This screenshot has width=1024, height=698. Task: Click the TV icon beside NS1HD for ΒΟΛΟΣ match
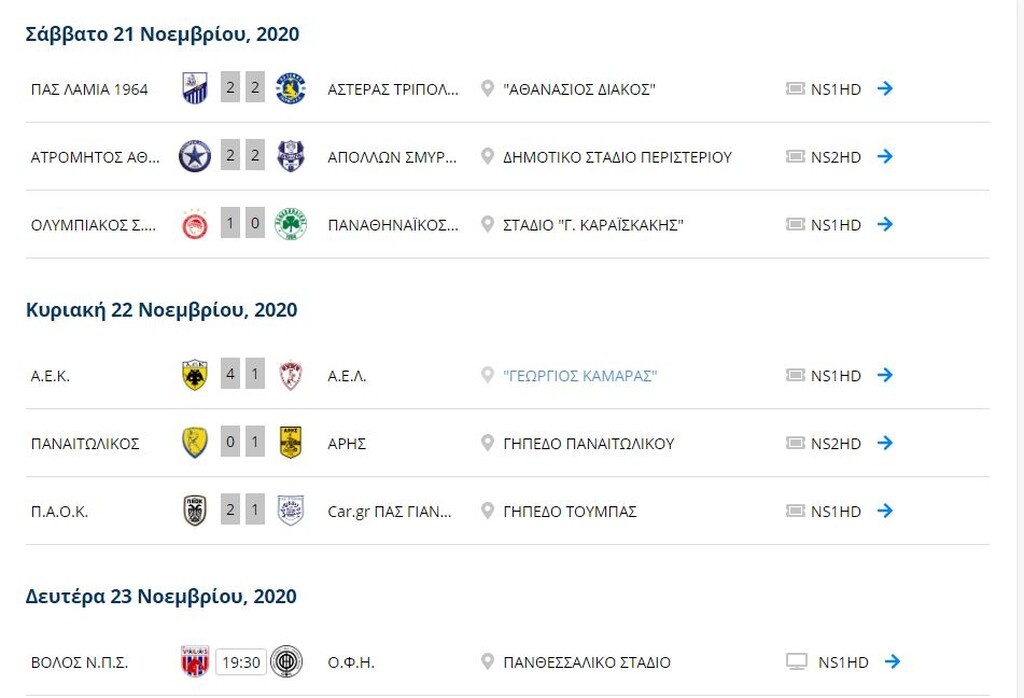coord(797,661)
